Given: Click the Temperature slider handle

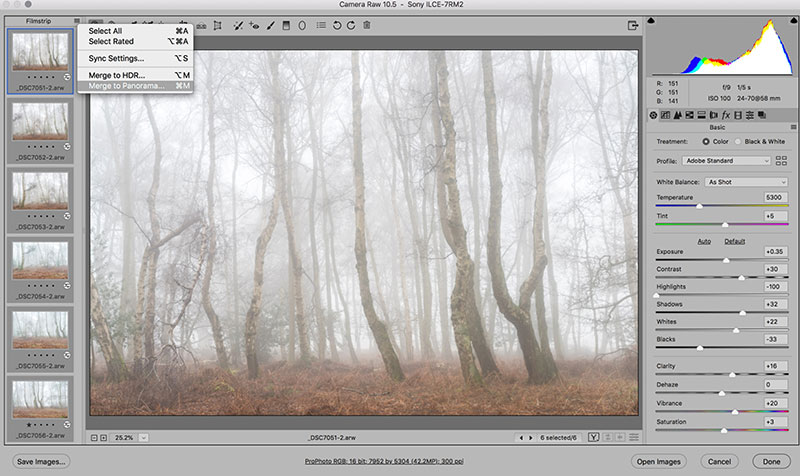Looking at the screenshot, I should pyautogui.click(x=699, y=206).
